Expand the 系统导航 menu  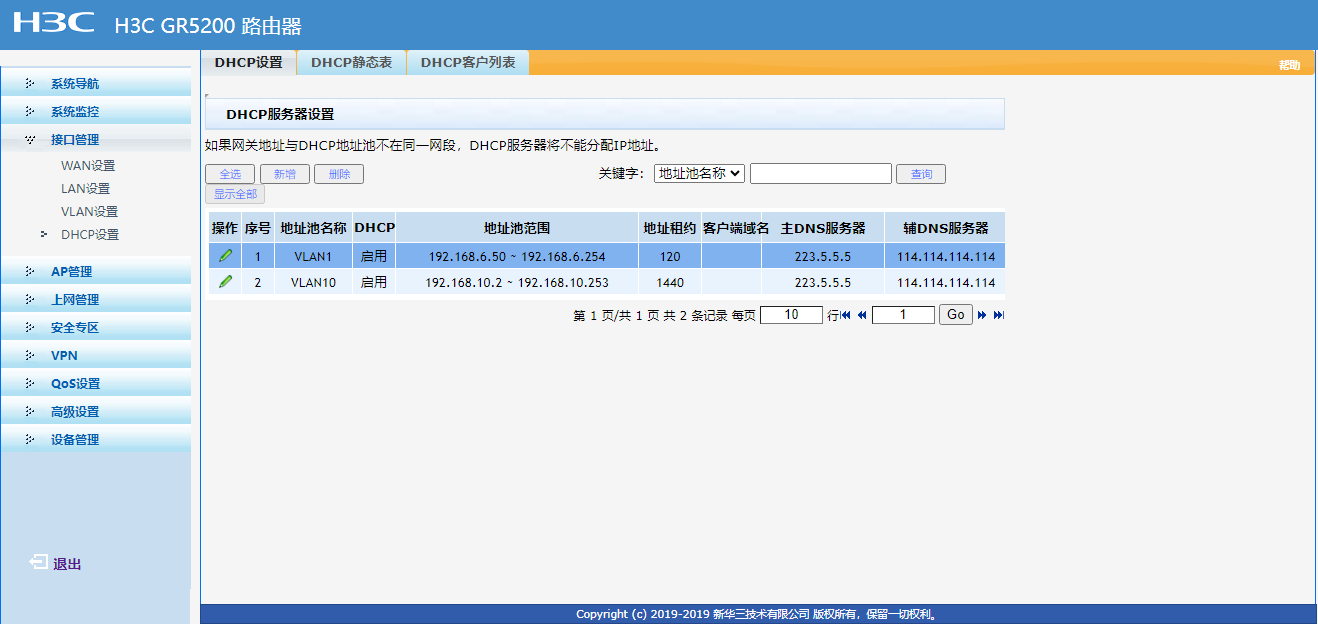point(95,84)
